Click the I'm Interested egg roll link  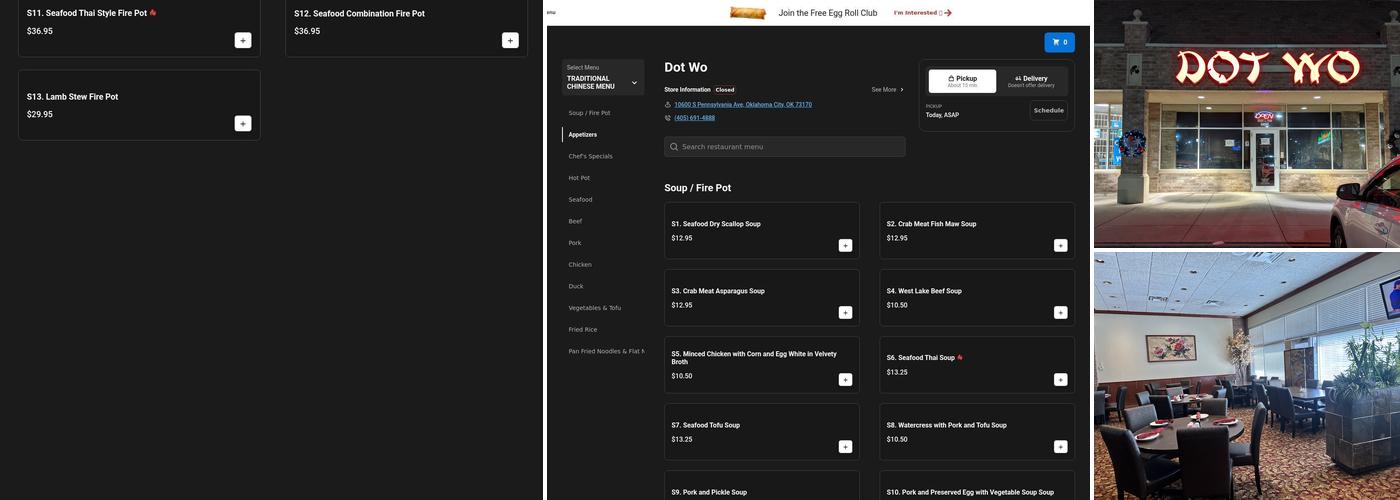point(922,13)
